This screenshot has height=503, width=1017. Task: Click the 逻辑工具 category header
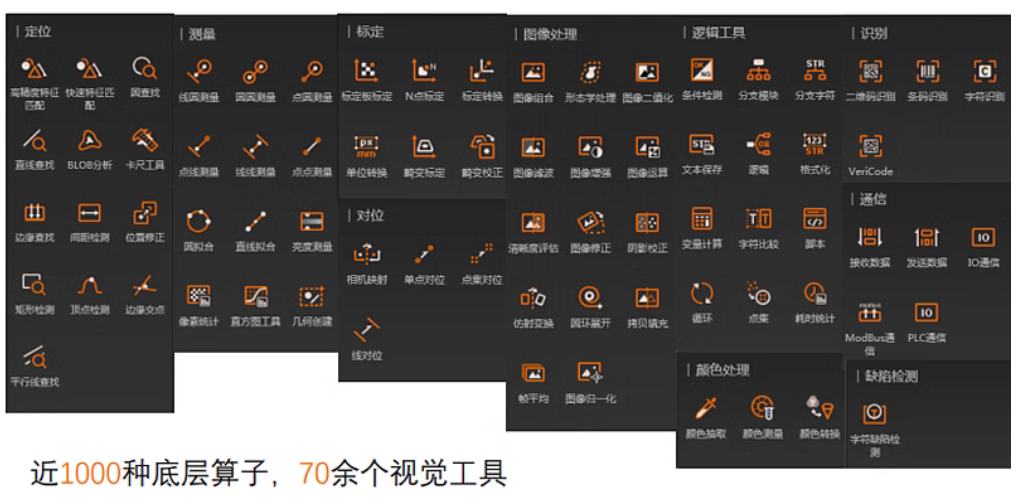click(718, 33)
